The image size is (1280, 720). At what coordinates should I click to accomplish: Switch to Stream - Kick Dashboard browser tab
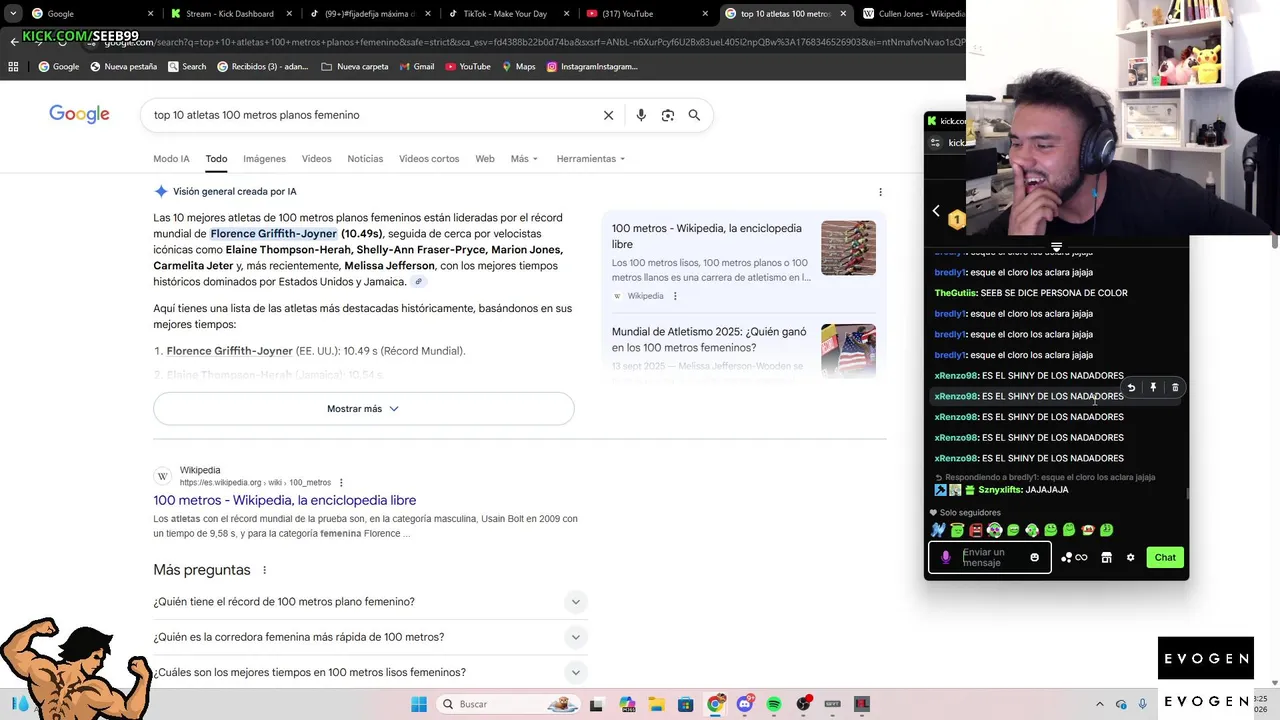(228, 14)
